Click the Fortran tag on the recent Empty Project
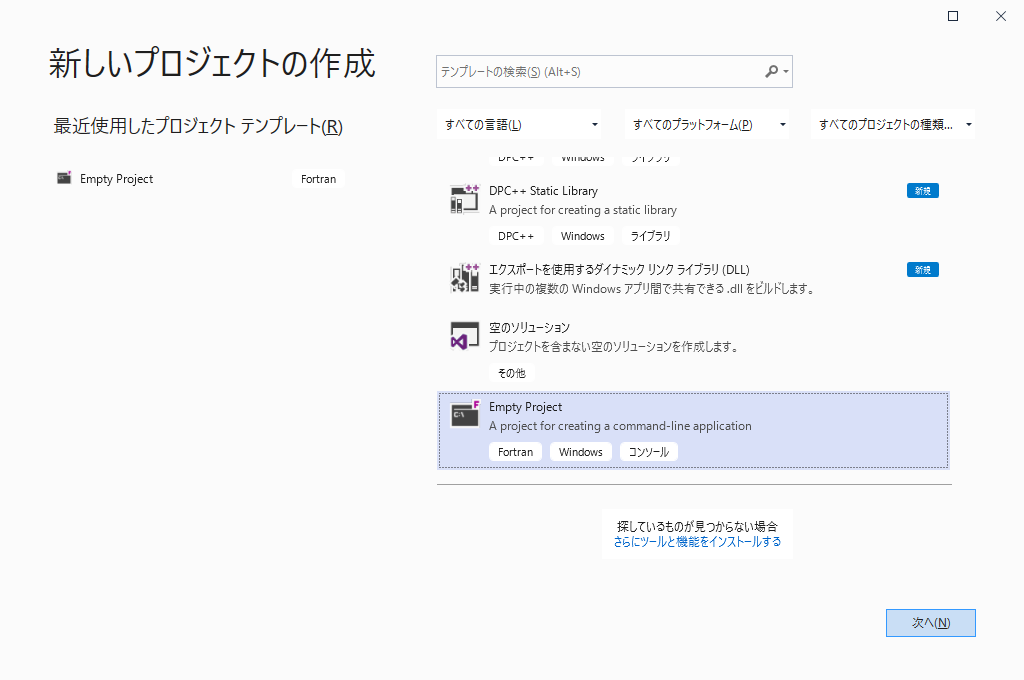Viewport: 1024px width, 680px height. pyautogui.click(x=318, y=178)
